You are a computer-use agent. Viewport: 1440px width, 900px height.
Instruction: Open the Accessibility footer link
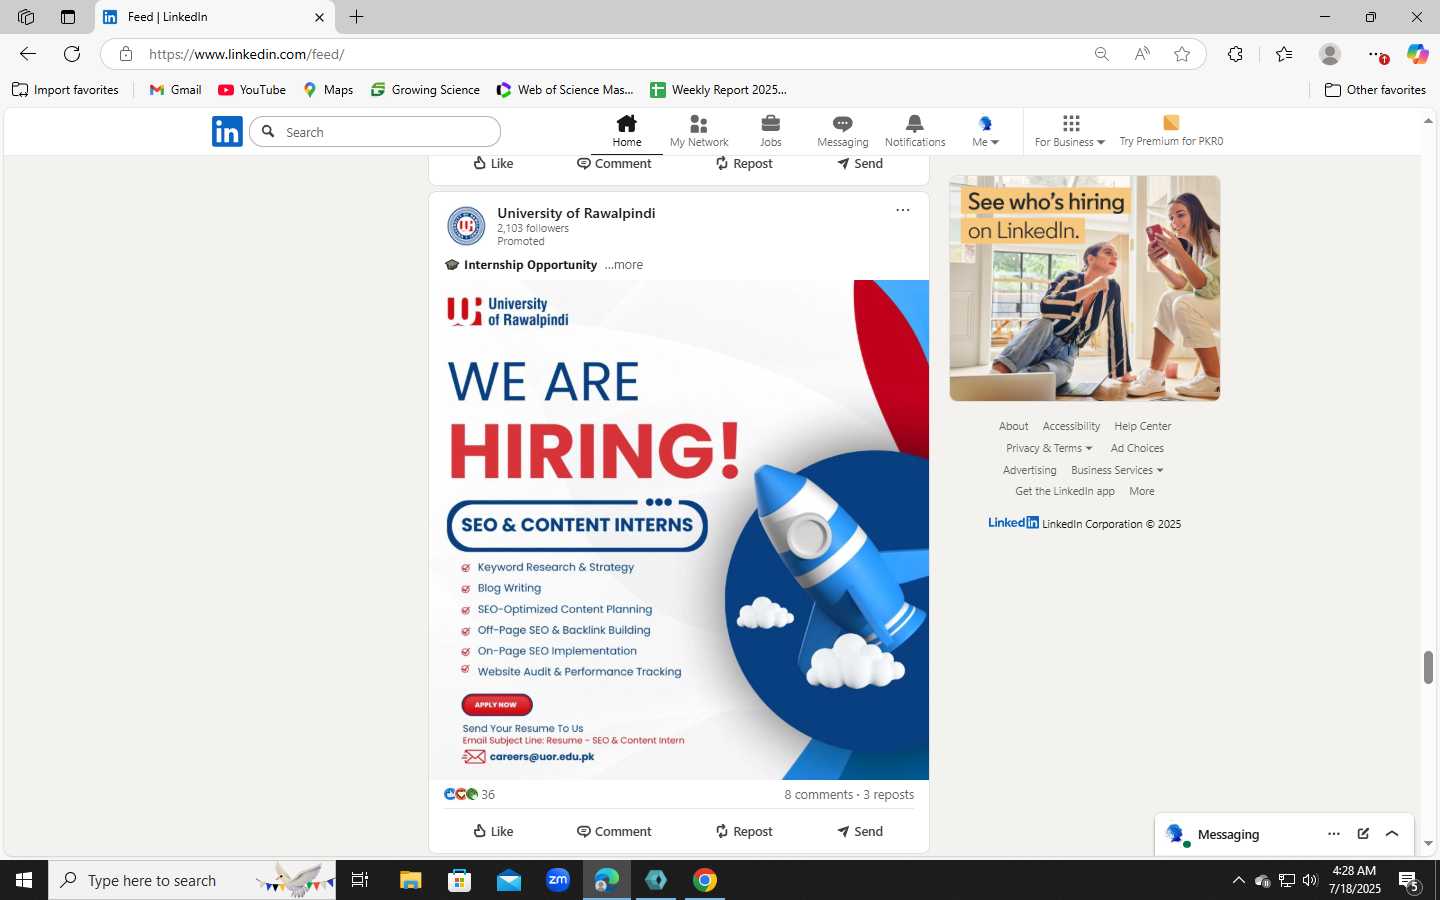click(x=1071, y=426)
